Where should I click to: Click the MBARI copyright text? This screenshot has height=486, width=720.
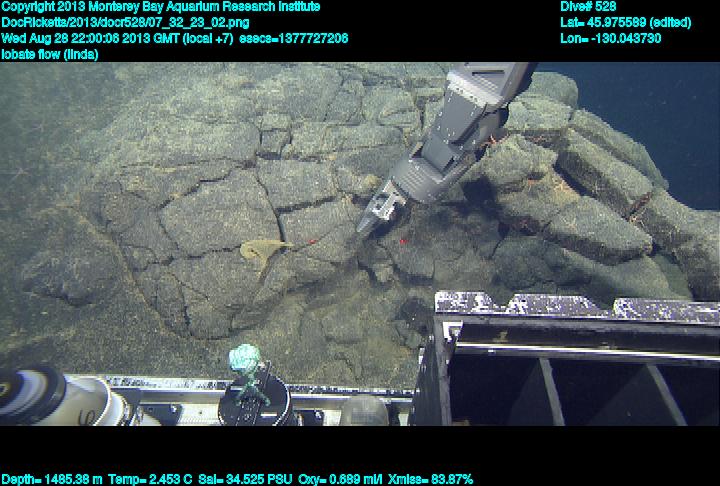[161, 7]
